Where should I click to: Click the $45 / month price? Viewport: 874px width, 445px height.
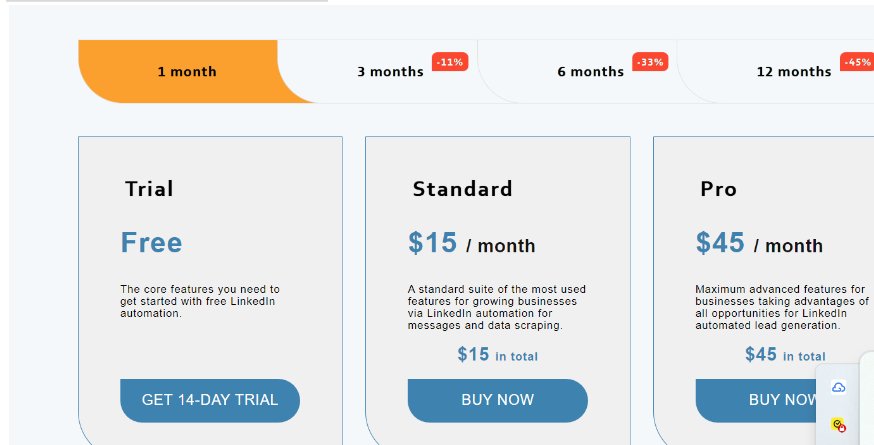point(759,243)
